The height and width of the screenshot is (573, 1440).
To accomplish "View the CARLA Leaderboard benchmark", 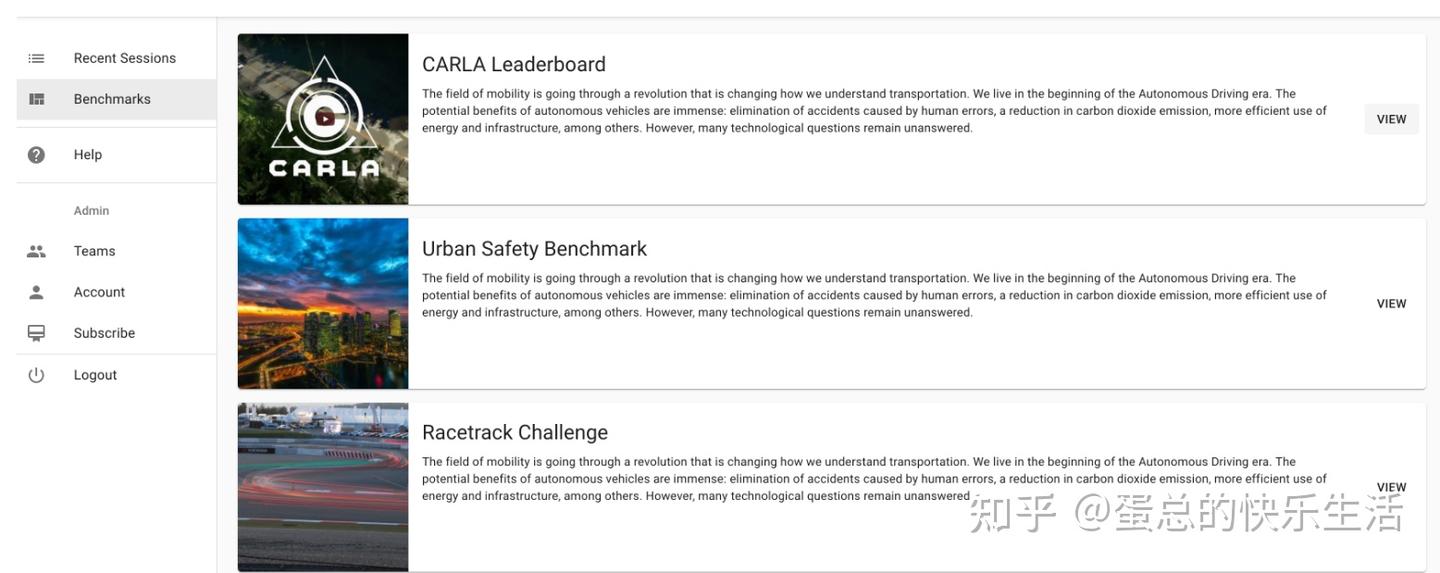I will pos(1391,119).
